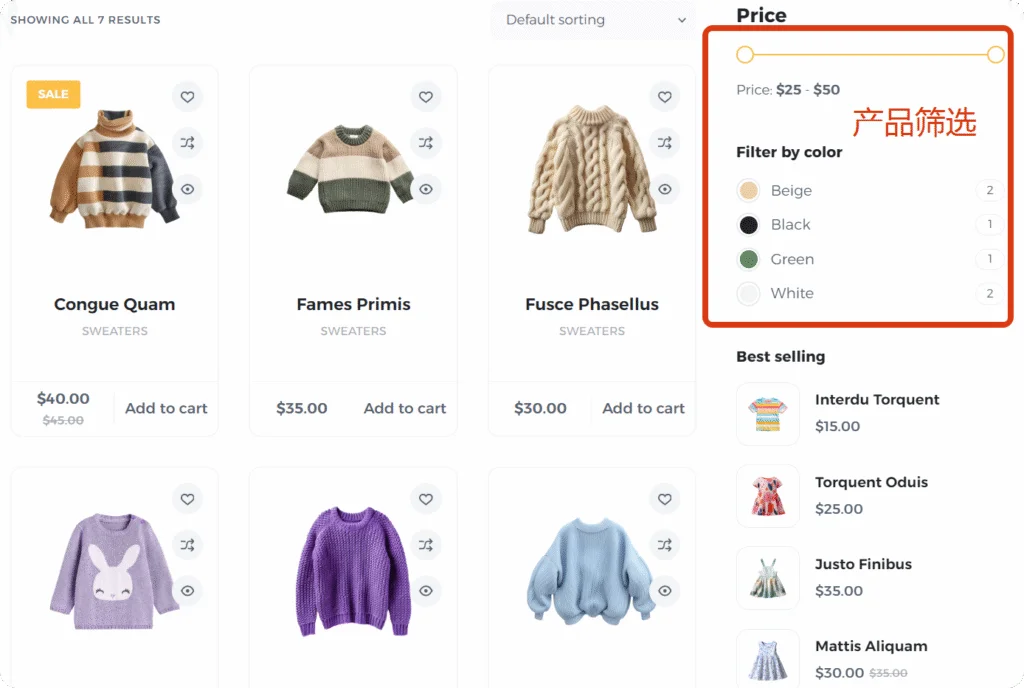Compare the Congue Quam striped sweater
This screenshot has width=1024, height=688.
point(187,142)
